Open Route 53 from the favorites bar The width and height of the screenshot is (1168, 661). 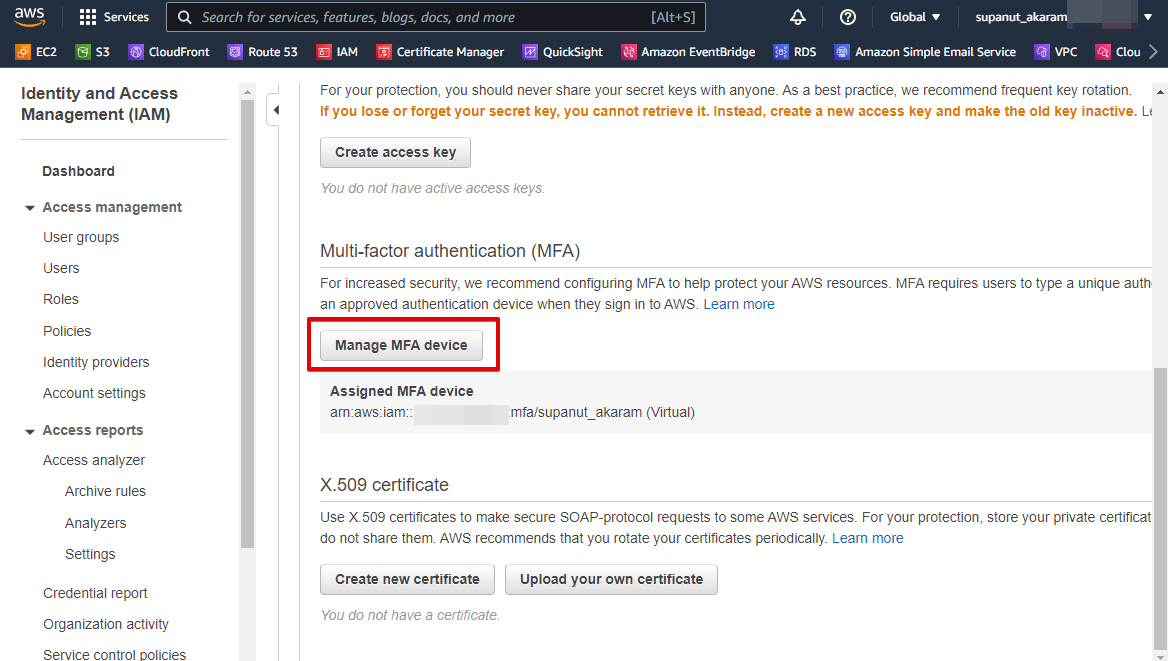262,51
